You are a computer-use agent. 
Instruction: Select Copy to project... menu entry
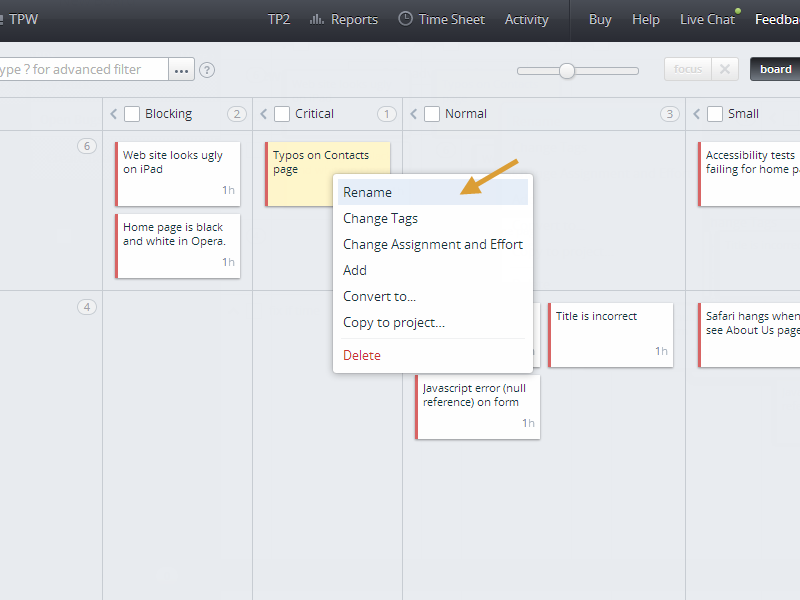433,322
